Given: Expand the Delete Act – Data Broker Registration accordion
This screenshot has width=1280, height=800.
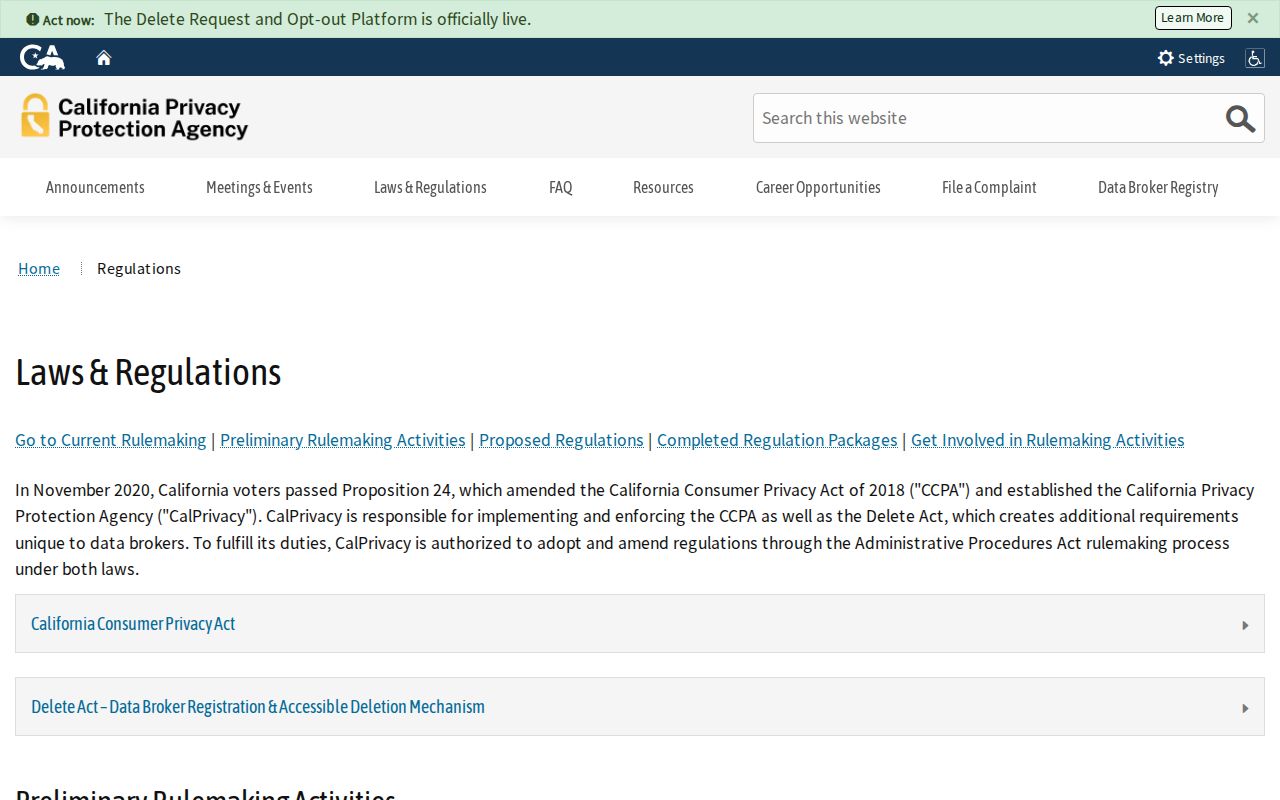Looking at the screenshot, I should point(640,707).
